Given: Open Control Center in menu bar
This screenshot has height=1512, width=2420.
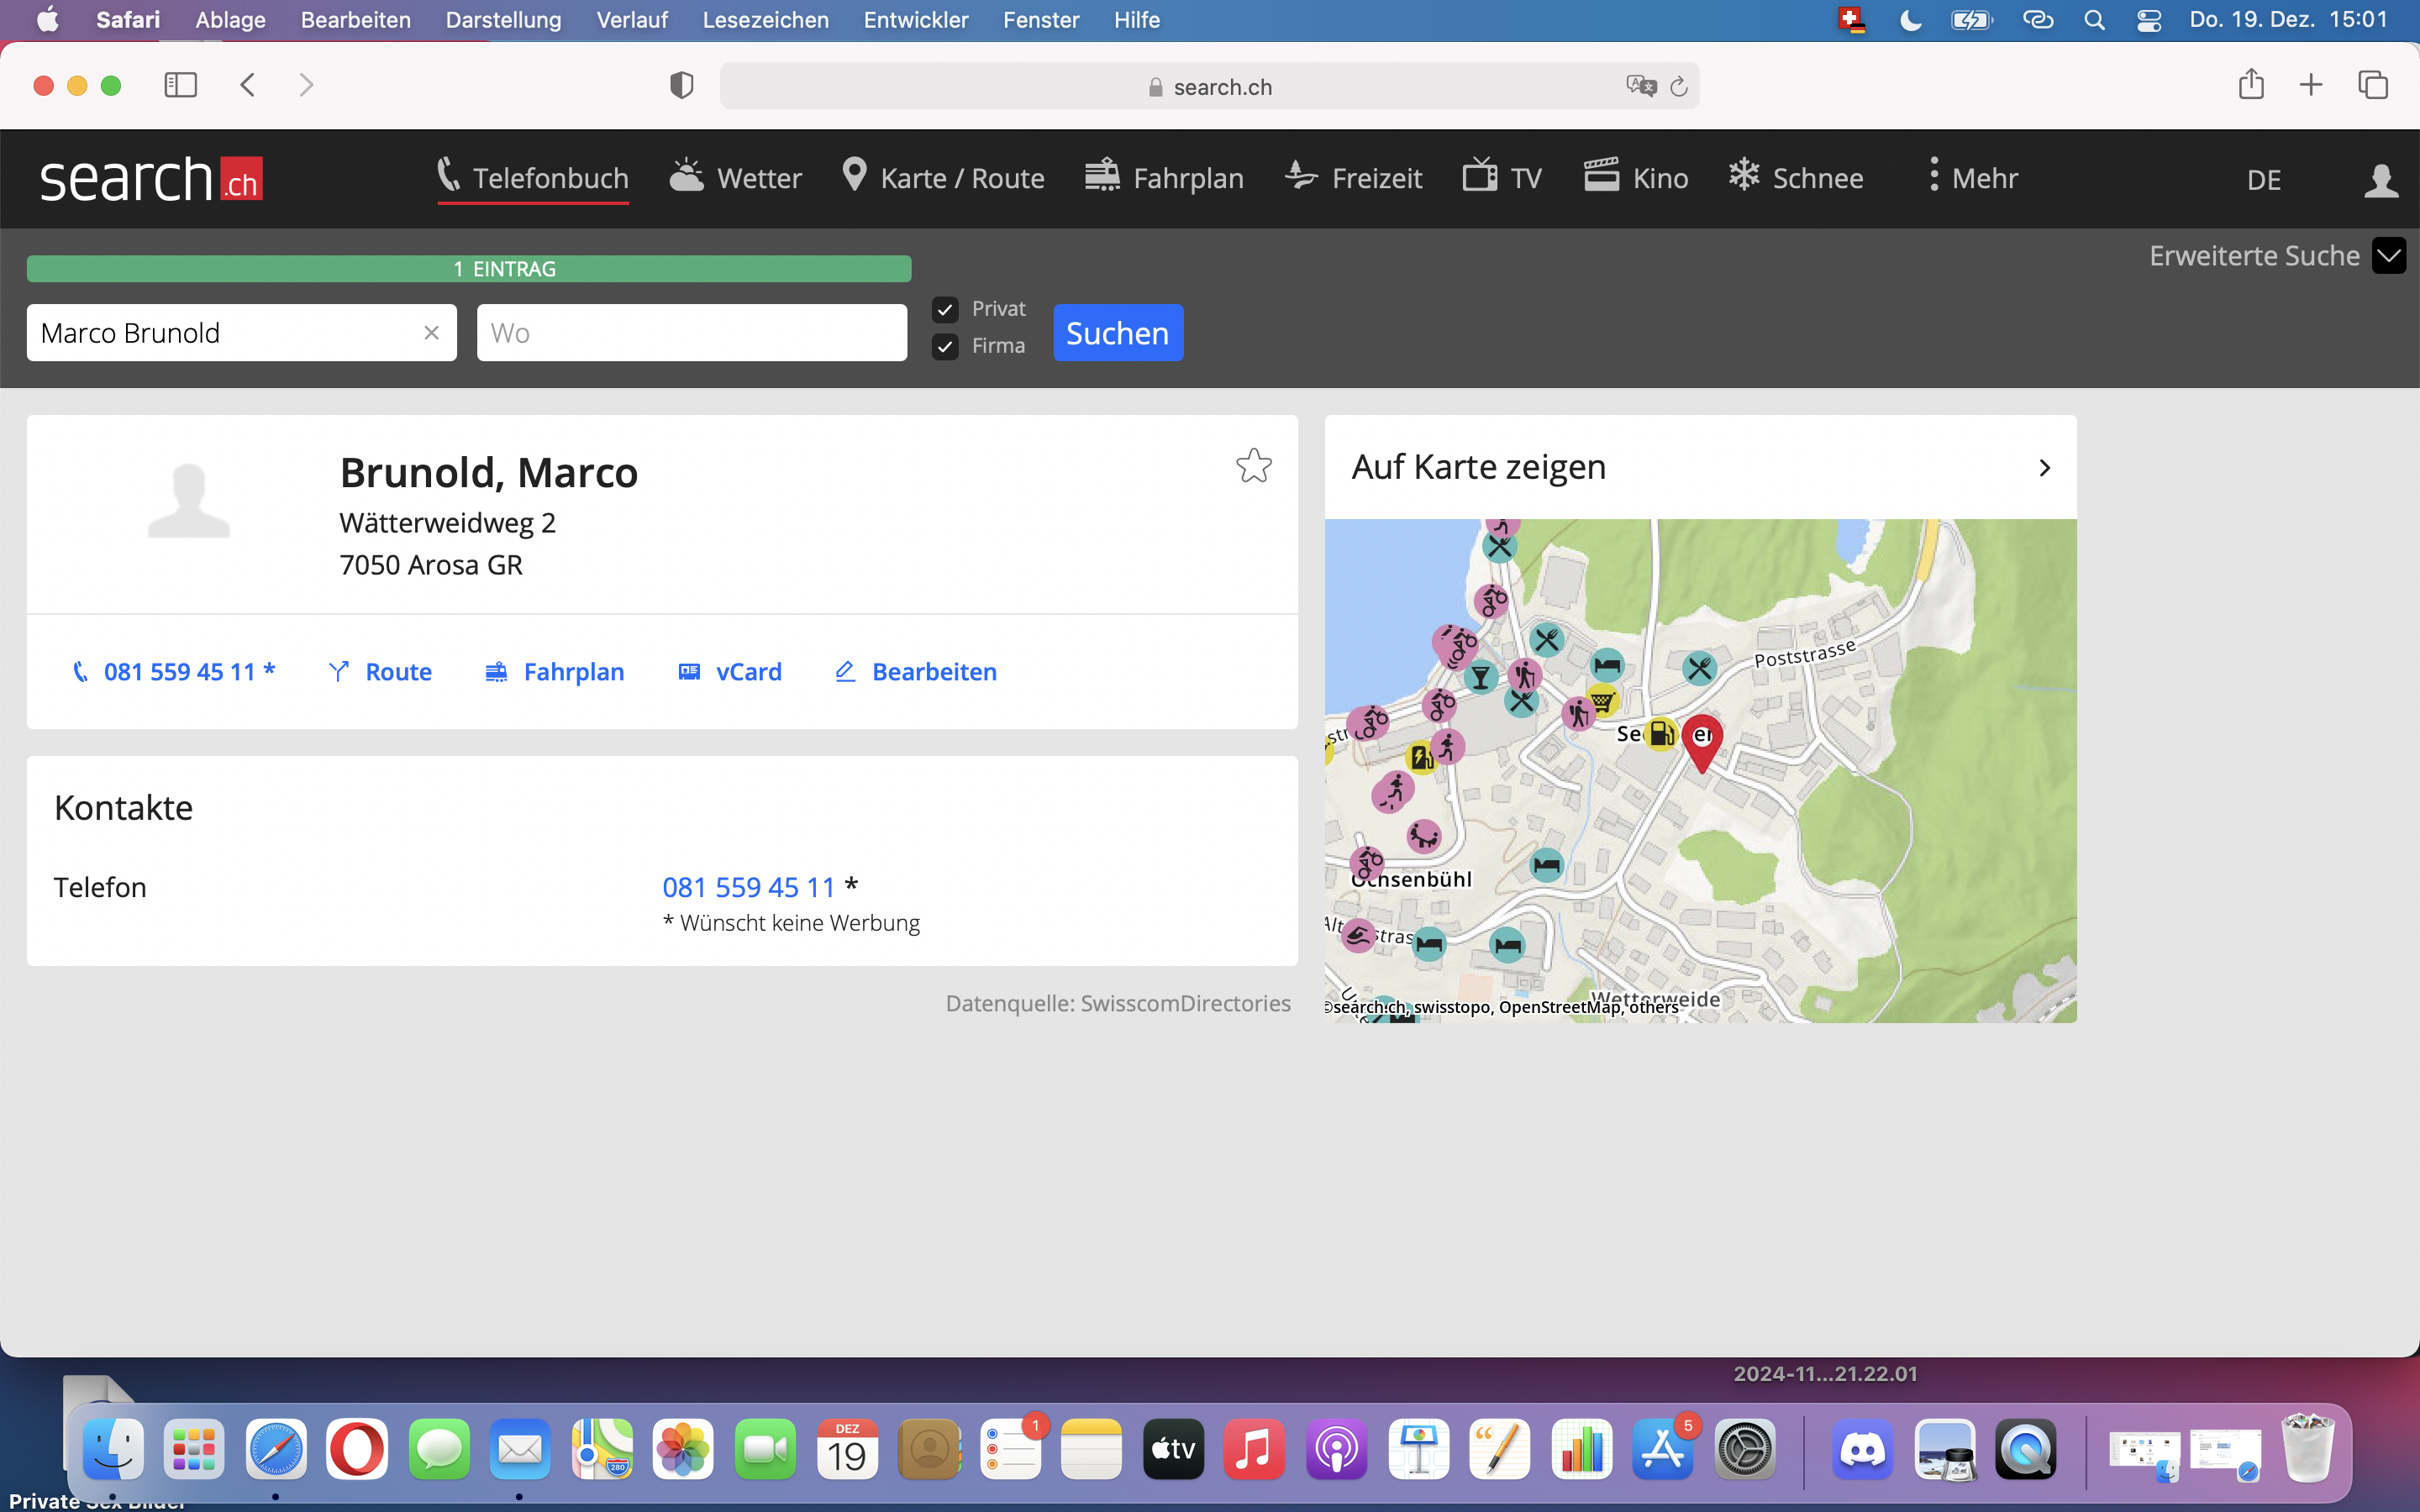Looking at the screenshot, I should [2149, 20].
